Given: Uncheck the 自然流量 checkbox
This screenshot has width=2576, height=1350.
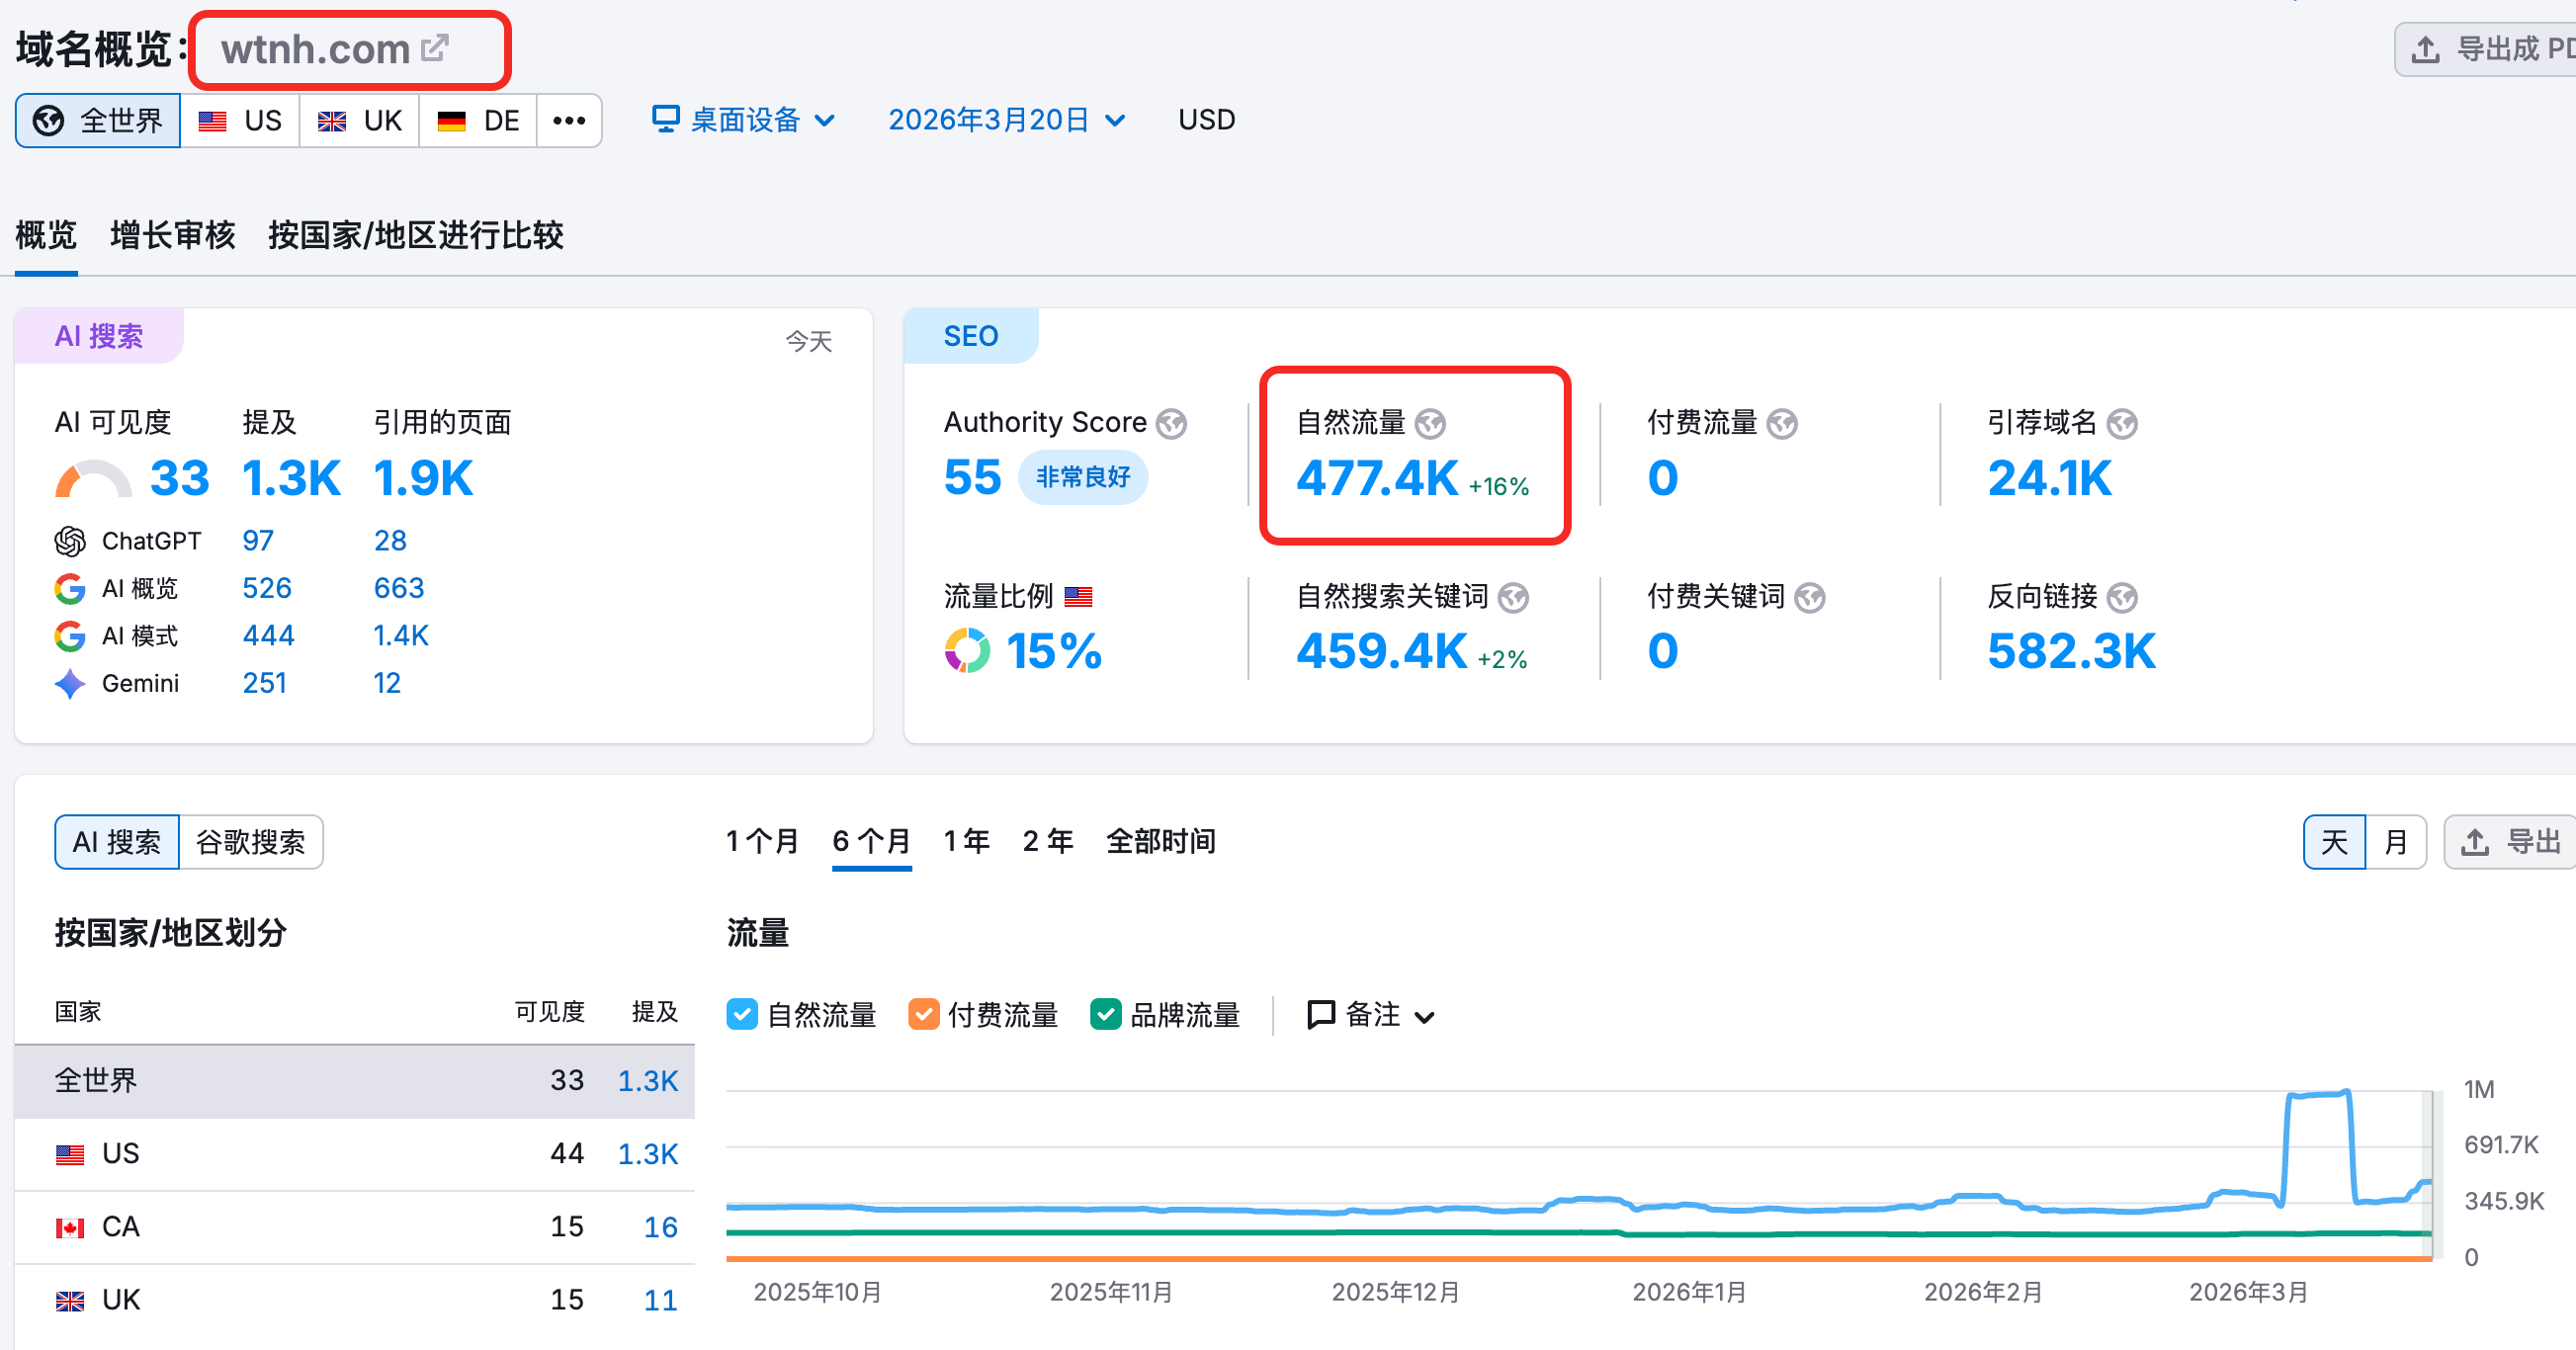Looking at the screenshot, I should [x=742, y=1015].
